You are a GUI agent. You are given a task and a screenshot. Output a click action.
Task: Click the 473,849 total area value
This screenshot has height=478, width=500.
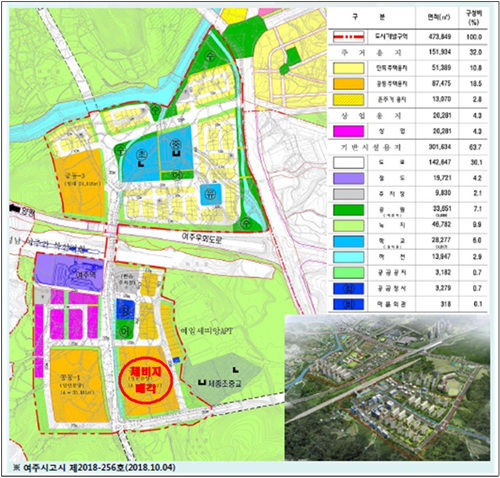(440, 36)
